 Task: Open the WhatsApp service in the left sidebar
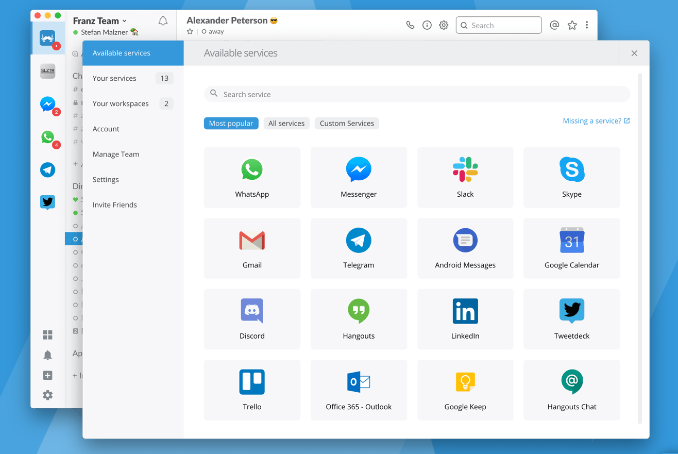pos(48,137)
